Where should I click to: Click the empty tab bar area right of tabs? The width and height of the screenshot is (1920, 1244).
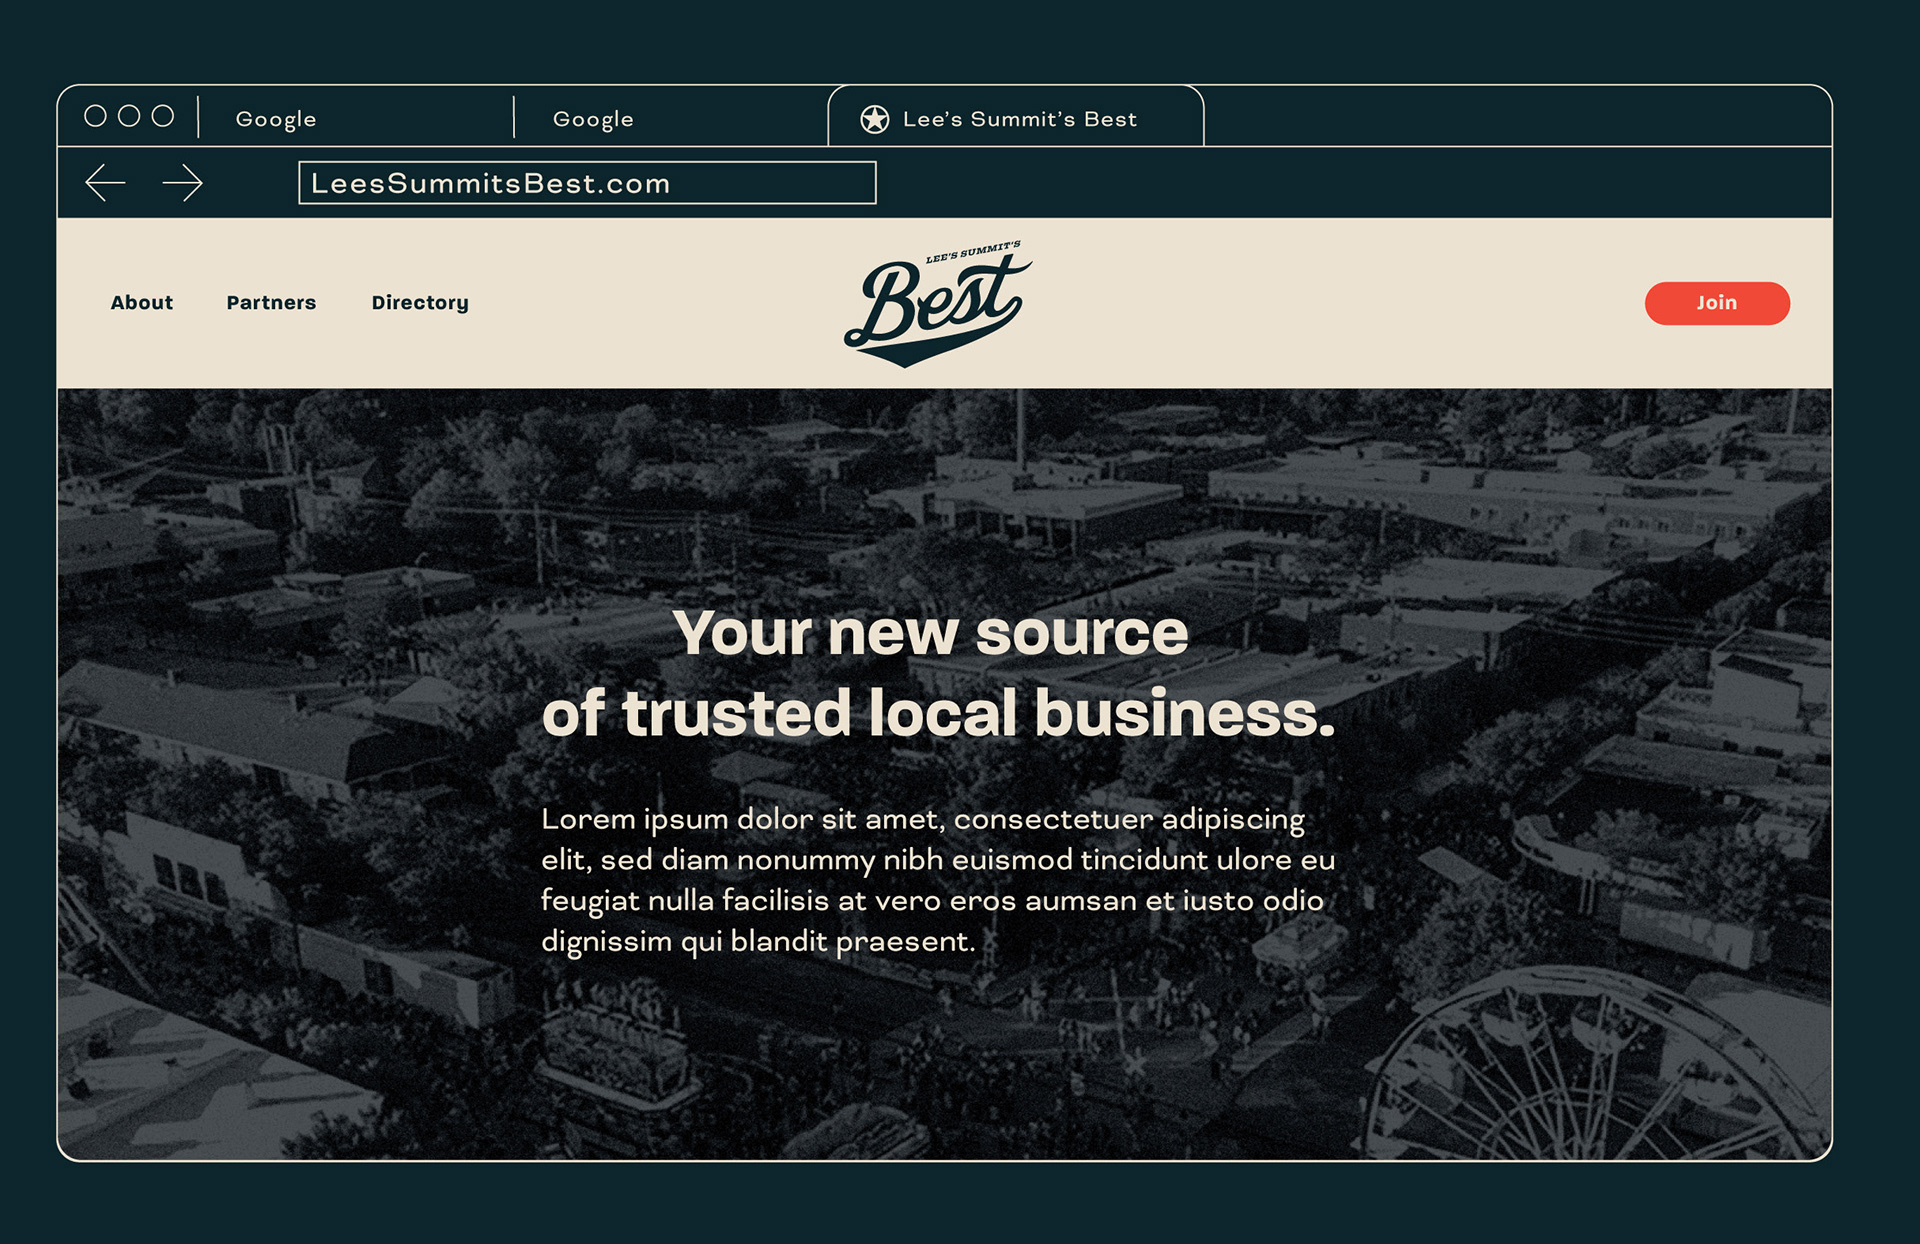tap(1518, 117)
